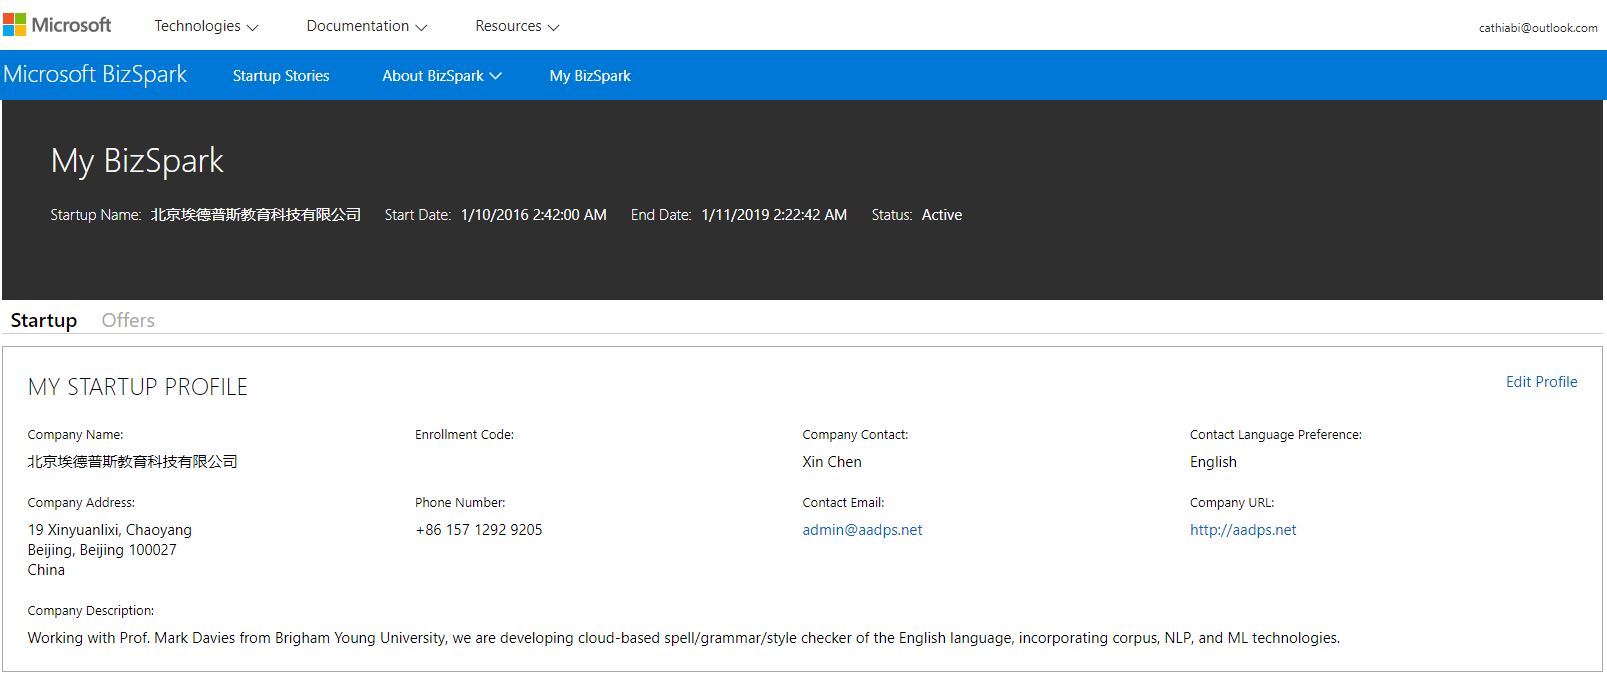Click phone number +86 157 1292 9205
This screenshot has height=676, width=1607.
(x=479, y=530)
